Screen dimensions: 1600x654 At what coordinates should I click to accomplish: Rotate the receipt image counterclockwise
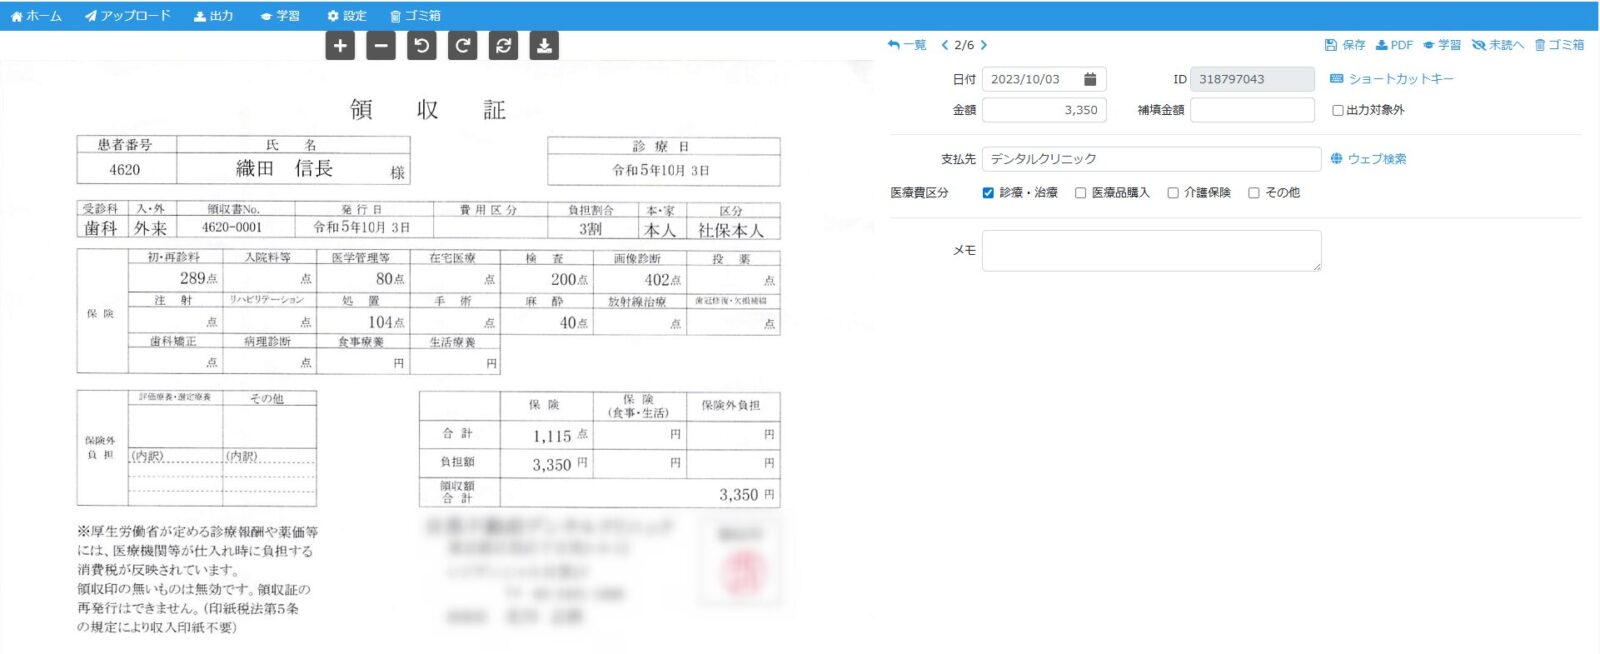point(422,46)
